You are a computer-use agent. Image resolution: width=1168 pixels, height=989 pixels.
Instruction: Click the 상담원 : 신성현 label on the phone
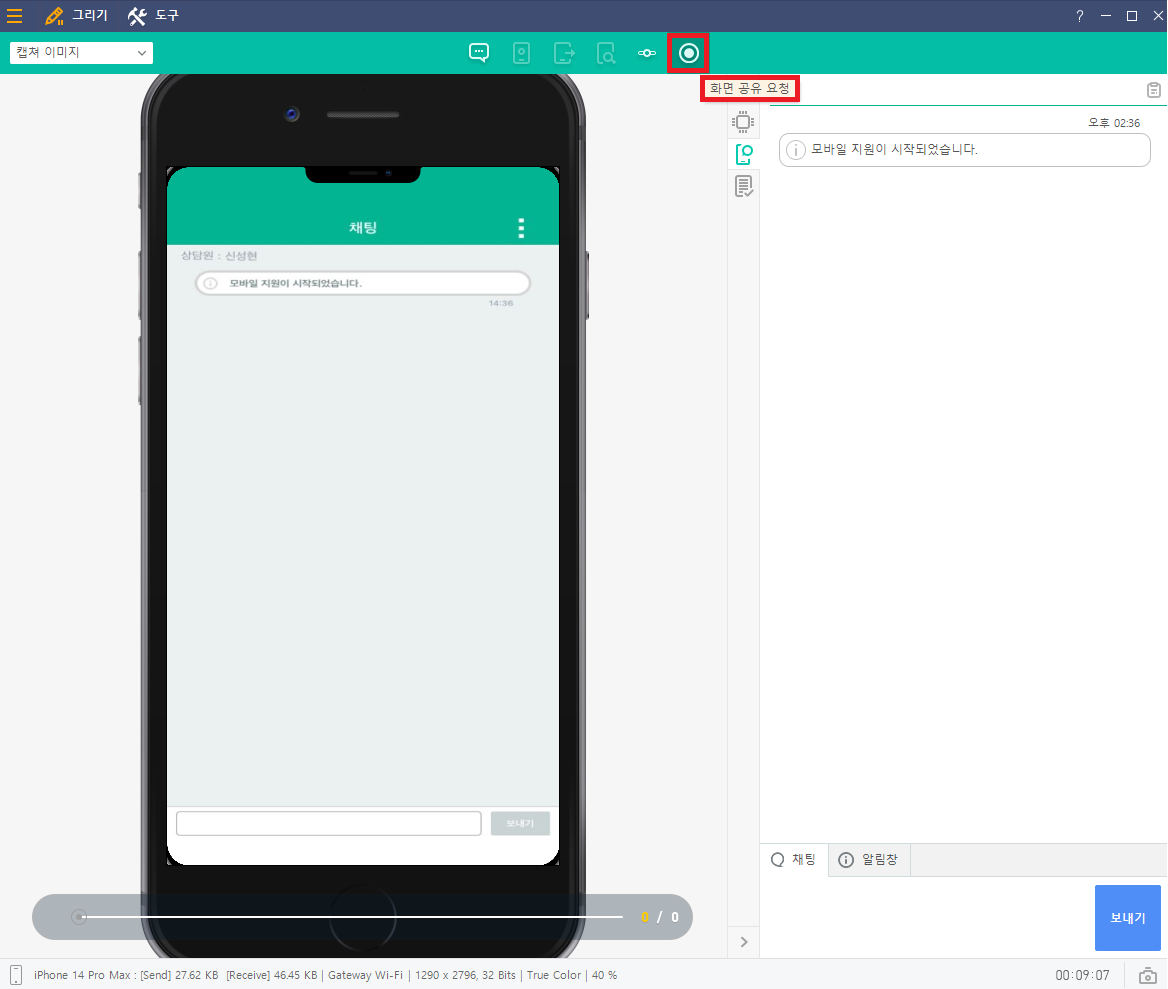click(x=219, y=255)
